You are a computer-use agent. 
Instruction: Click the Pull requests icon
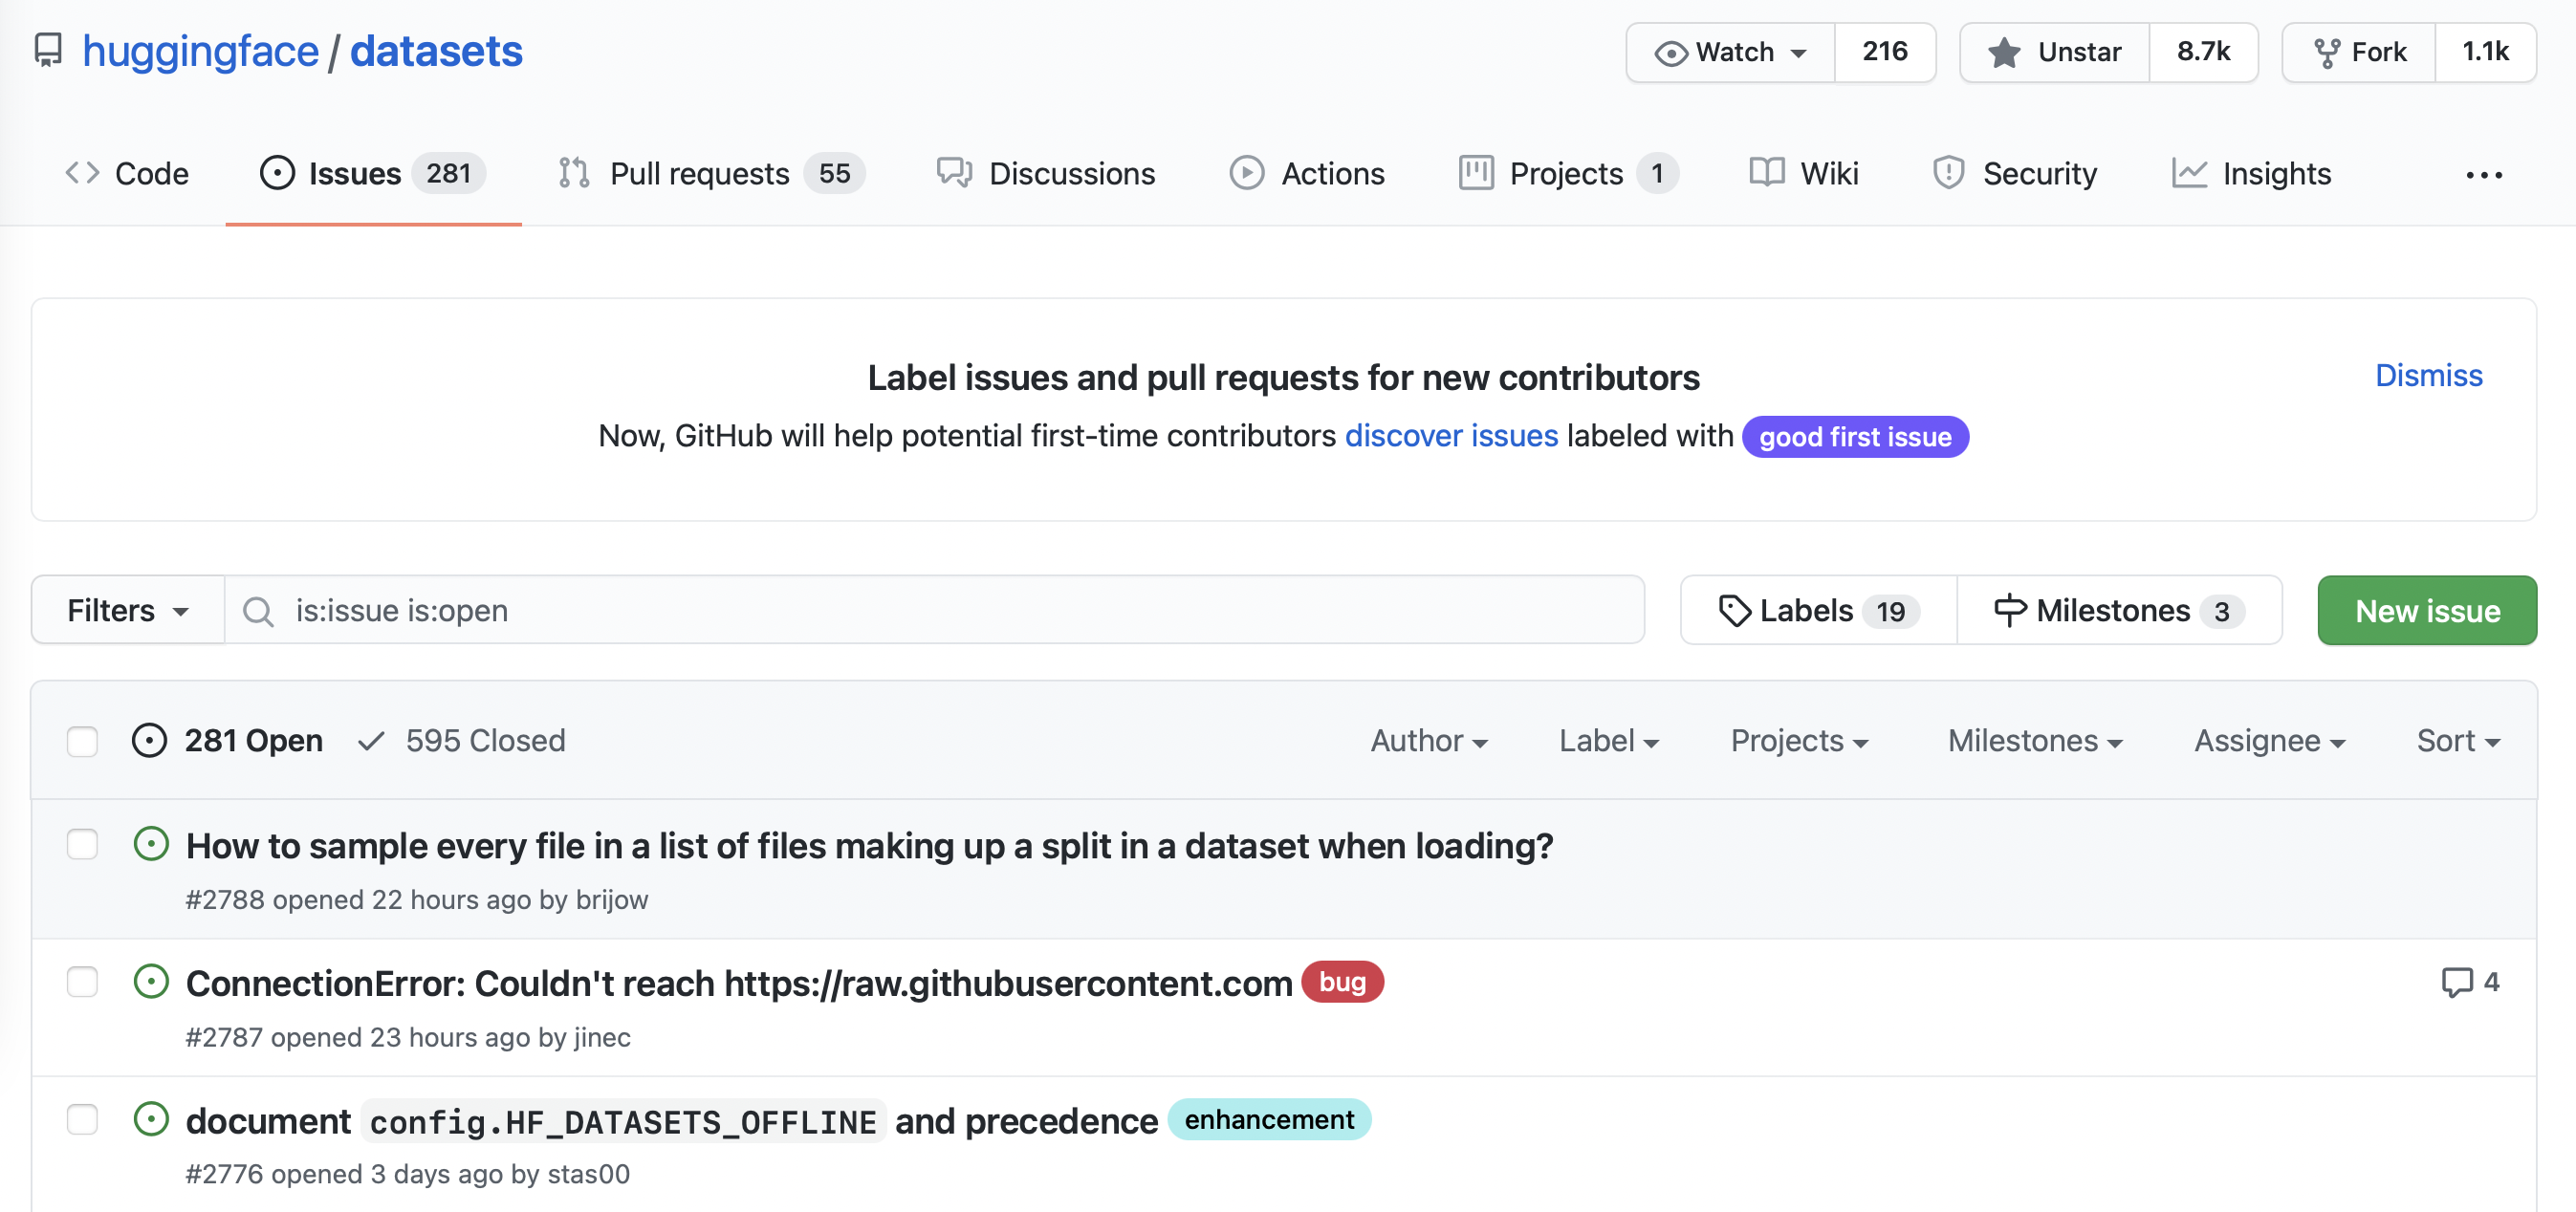pyautogui.click(x=573, y=172)
